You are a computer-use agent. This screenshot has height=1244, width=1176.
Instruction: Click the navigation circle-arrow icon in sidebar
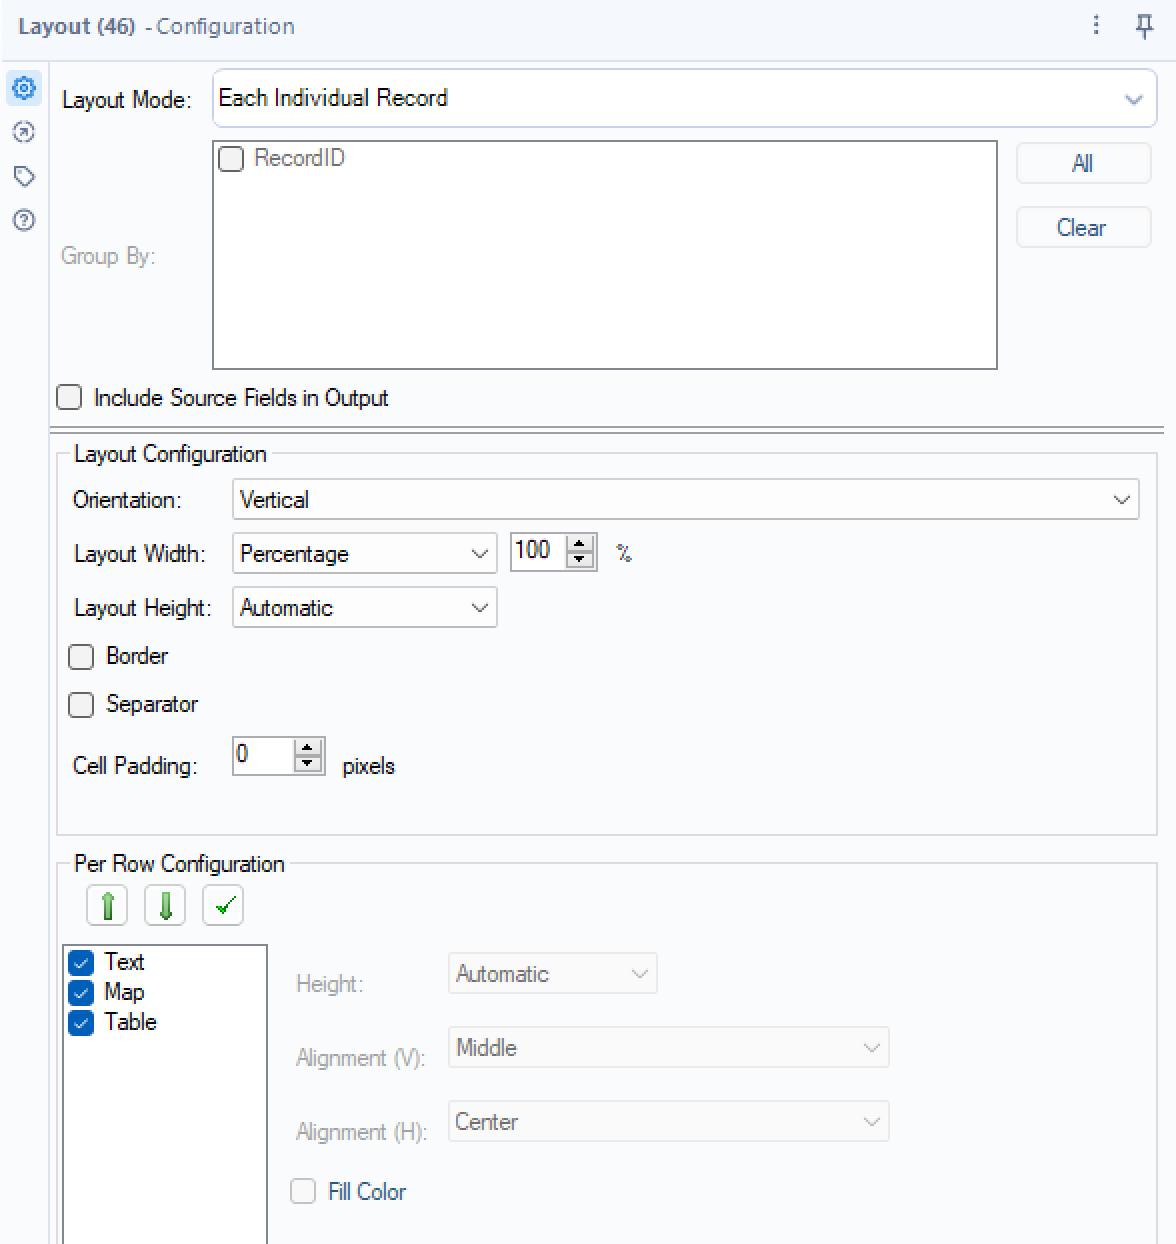click(23, 132)
